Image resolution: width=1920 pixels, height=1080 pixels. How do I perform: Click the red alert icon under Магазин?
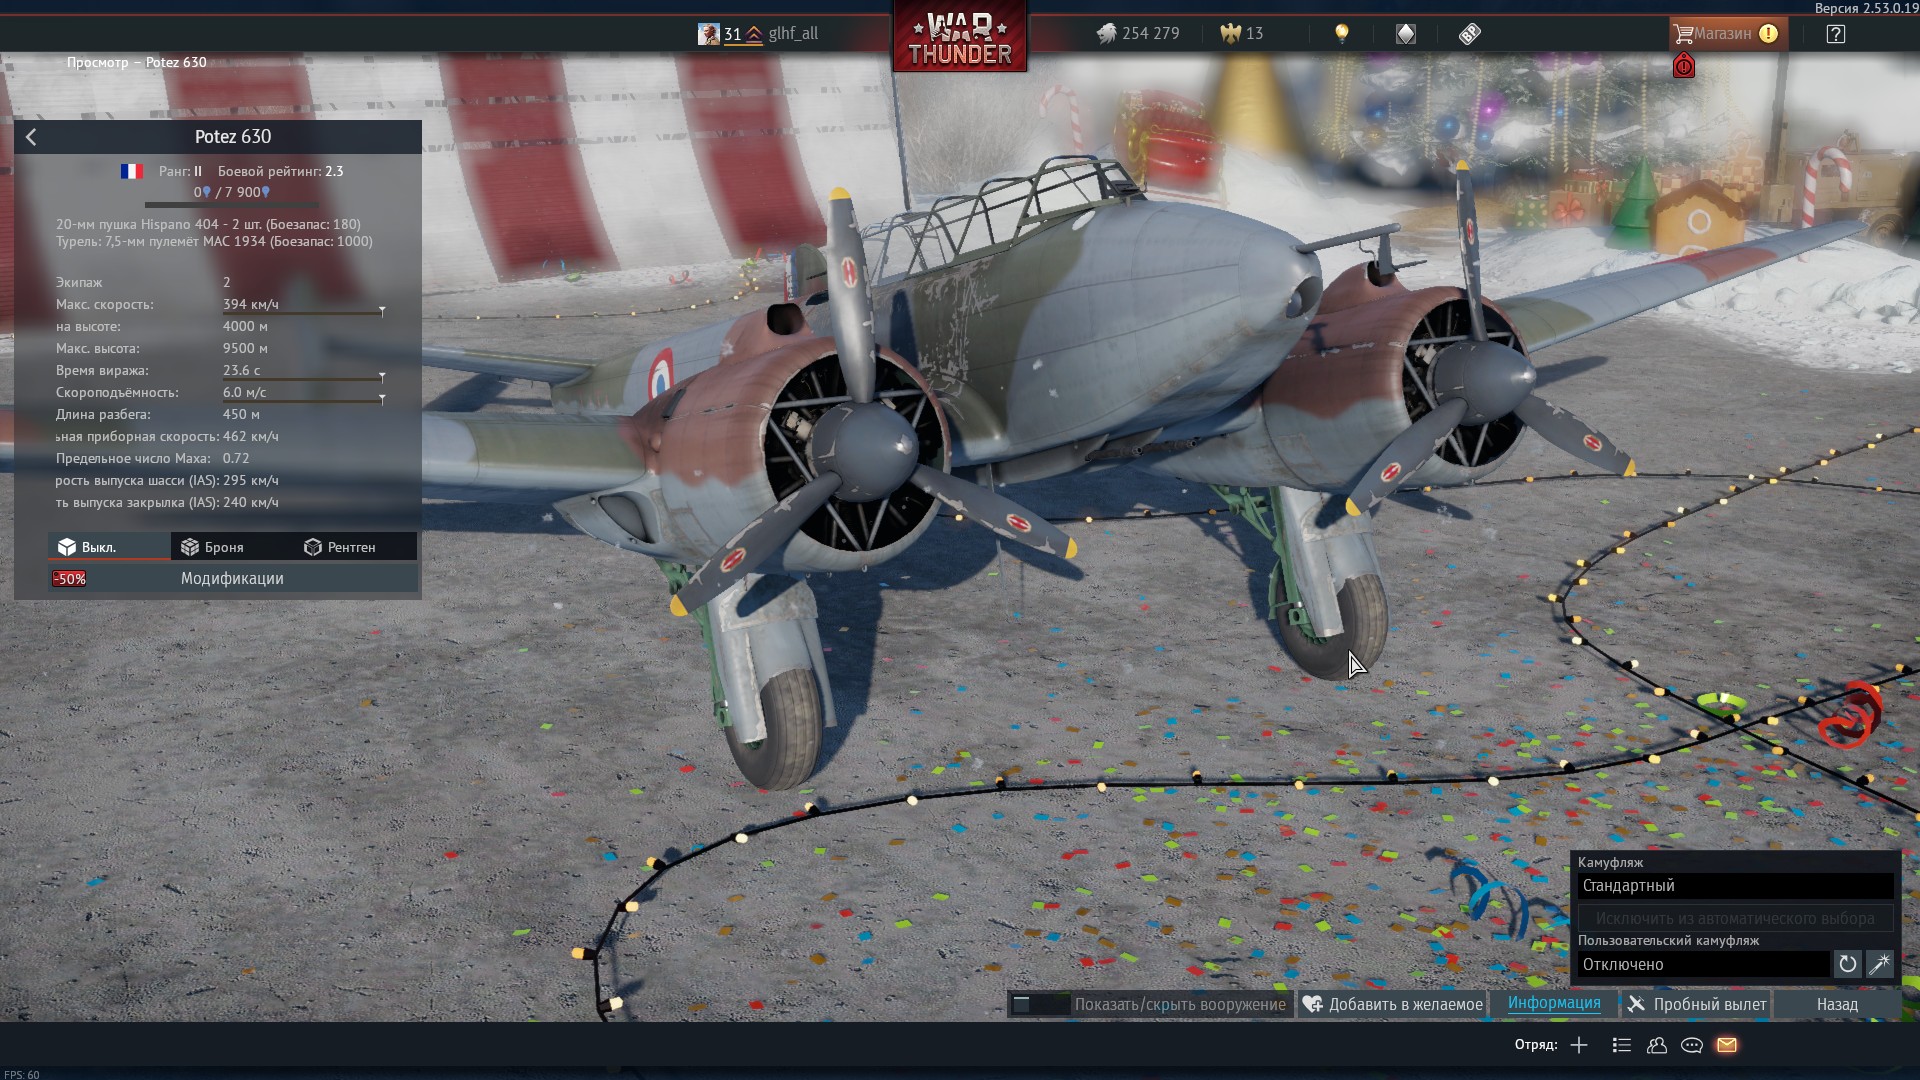[x=1684, y=67]
